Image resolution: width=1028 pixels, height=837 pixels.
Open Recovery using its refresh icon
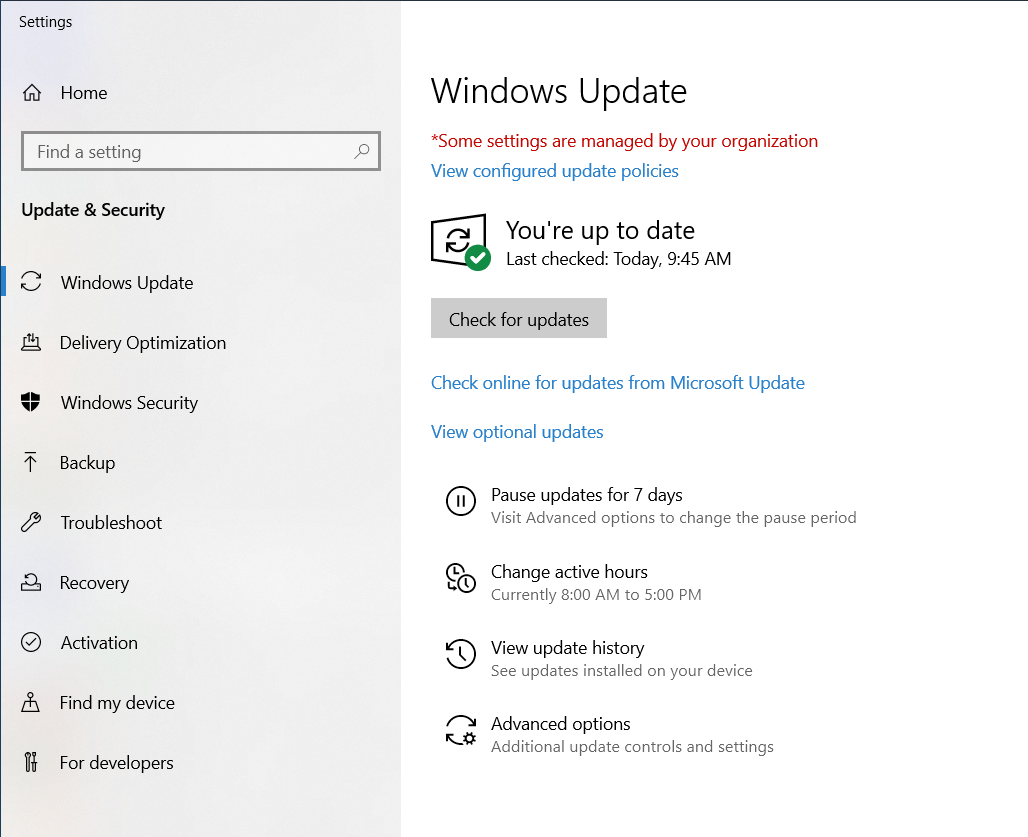point(31,582)
